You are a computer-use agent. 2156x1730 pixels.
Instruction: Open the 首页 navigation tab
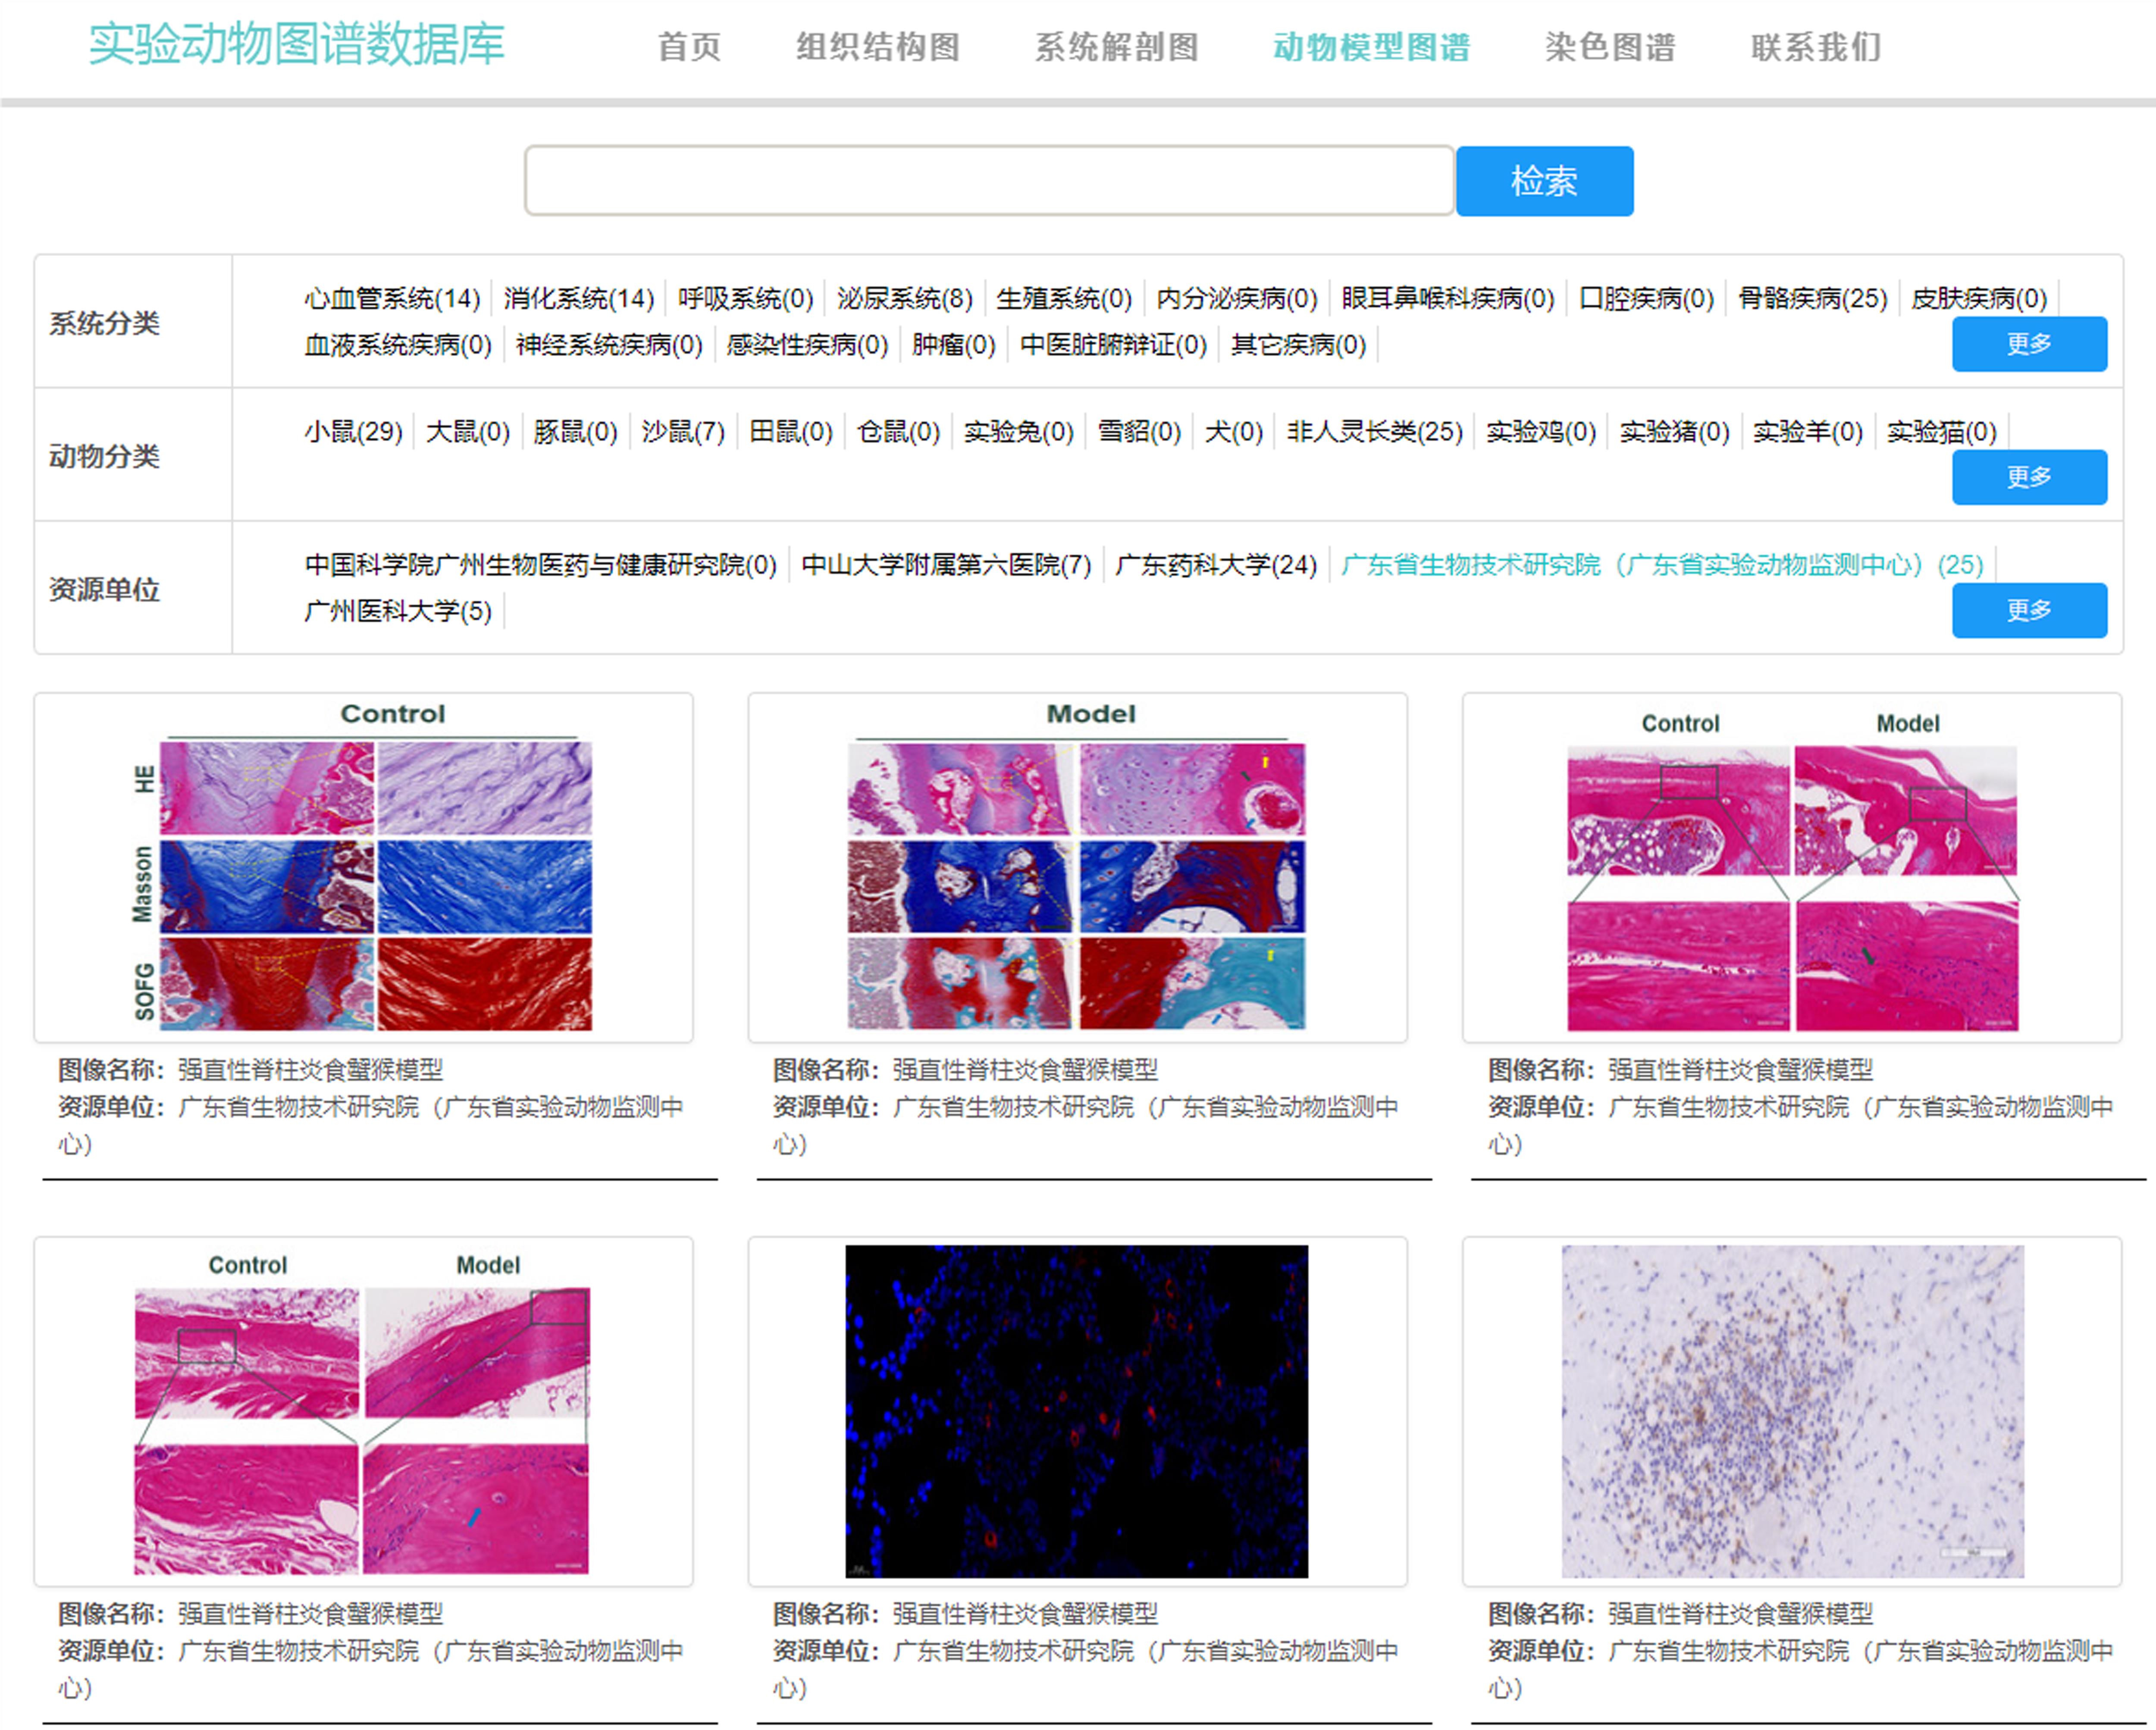[x=689, y=47]
